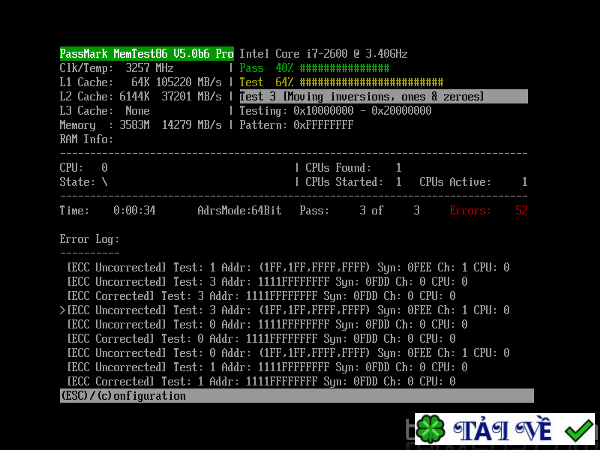Click the PassMark MemTest86 V5.0b6 Pro title

click(x=147, y=54)
